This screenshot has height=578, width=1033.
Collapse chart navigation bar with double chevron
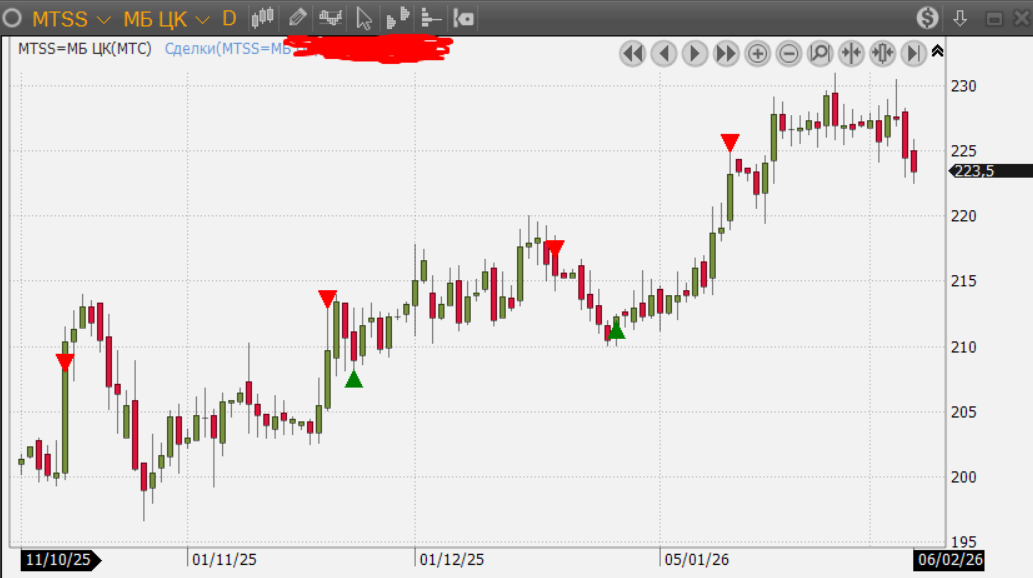click(937, 51)
